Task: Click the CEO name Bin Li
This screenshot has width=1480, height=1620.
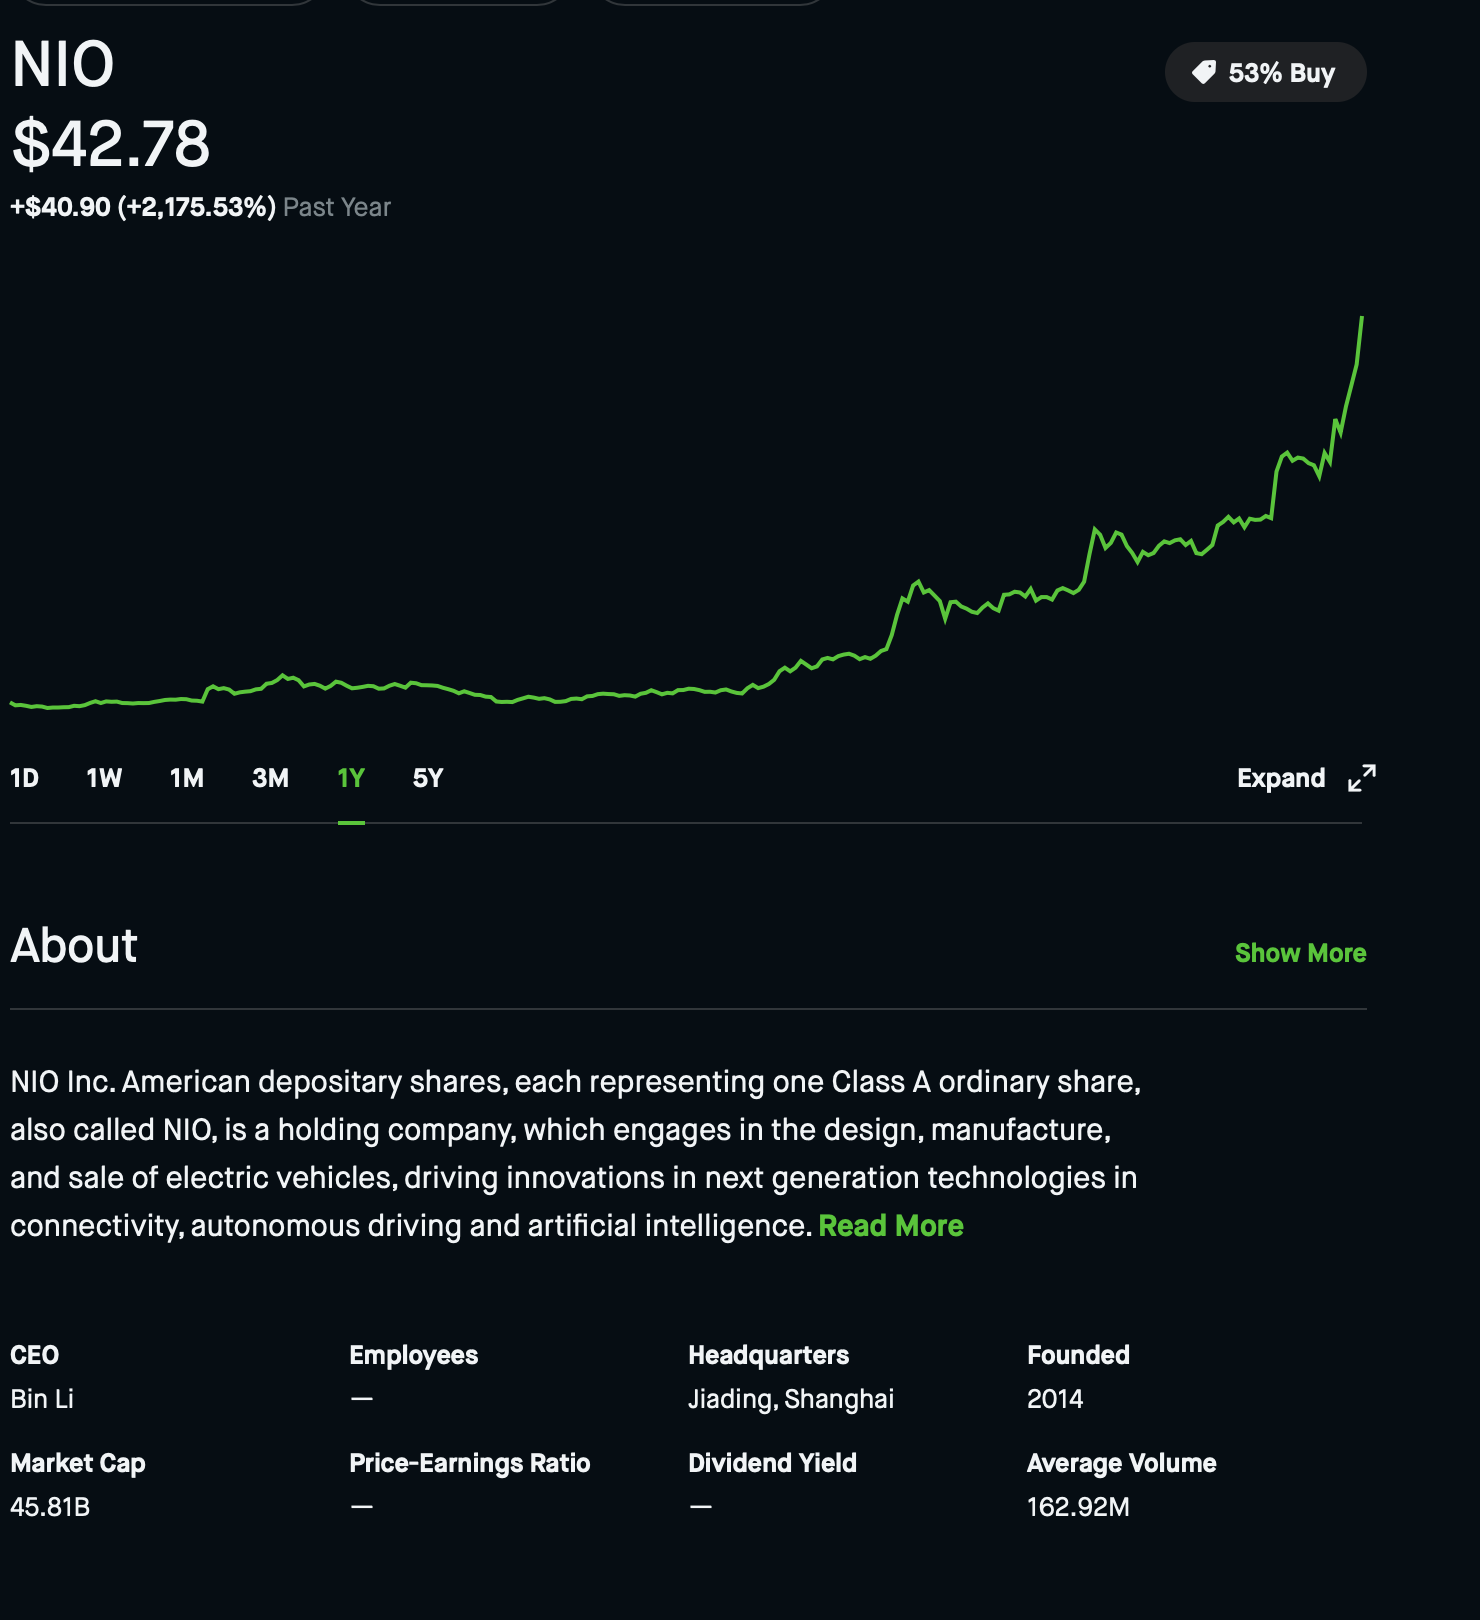Action: (42, 1399)
